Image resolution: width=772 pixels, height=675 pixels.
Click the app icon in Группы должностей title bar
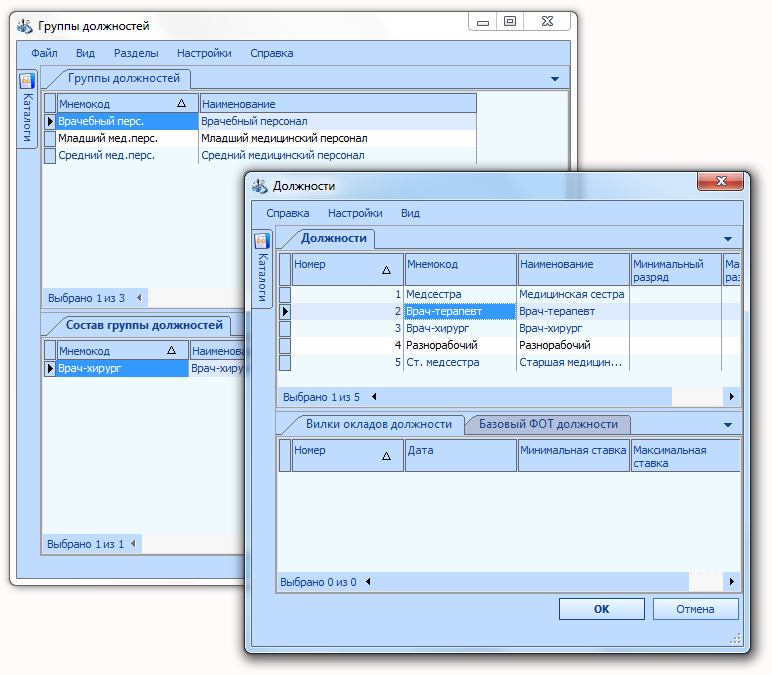(x=25, y=26)
